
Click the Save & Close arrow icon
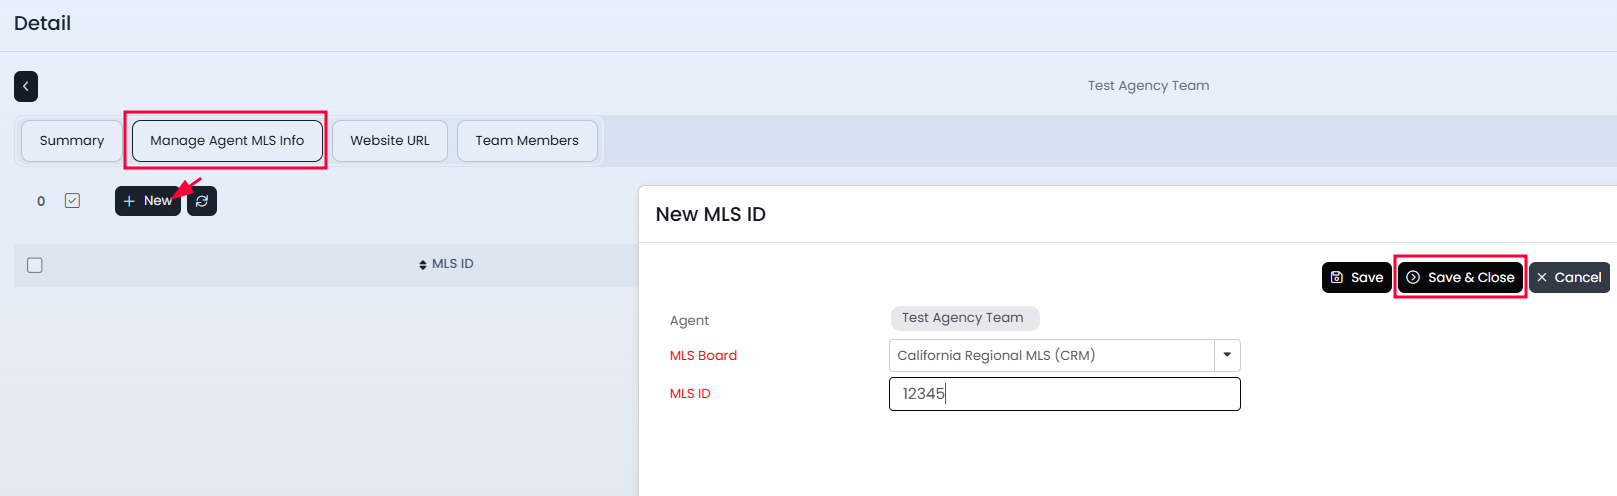[1413, 277]
